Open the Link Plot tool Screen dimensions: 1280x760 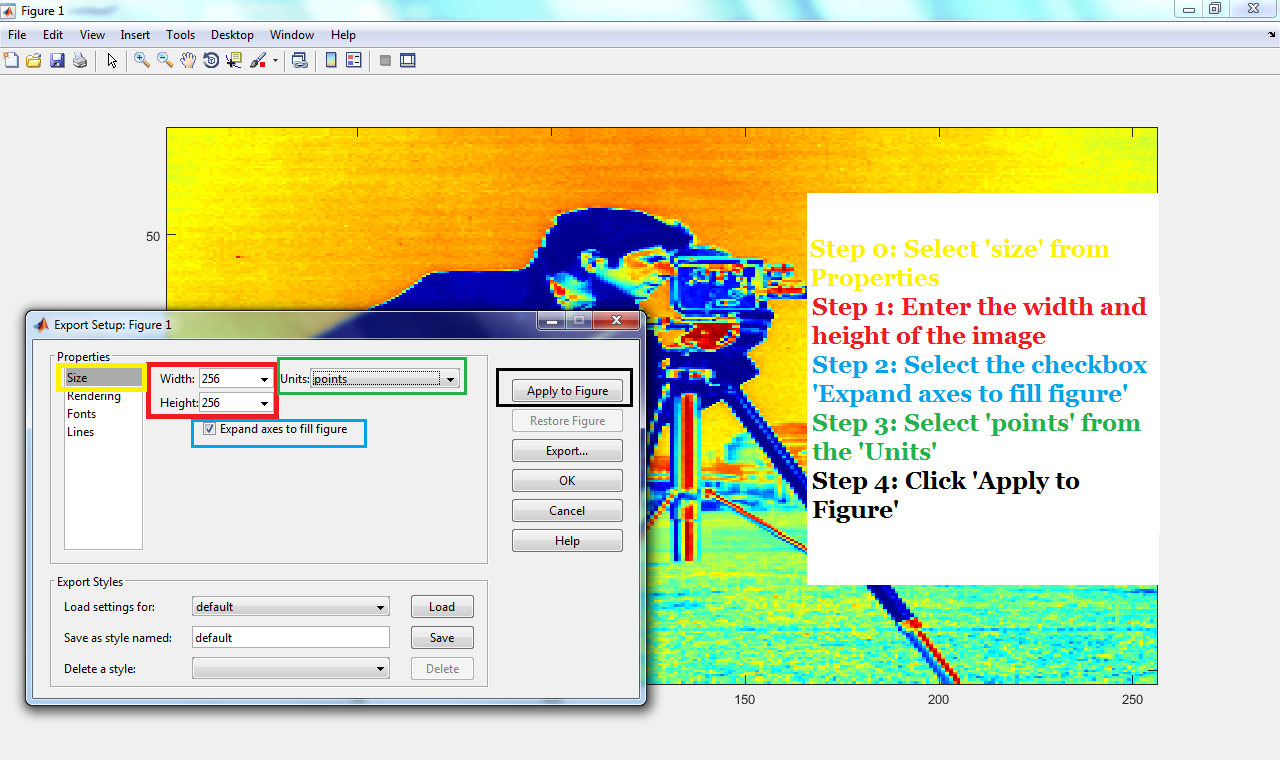click(x=299, y=60)
